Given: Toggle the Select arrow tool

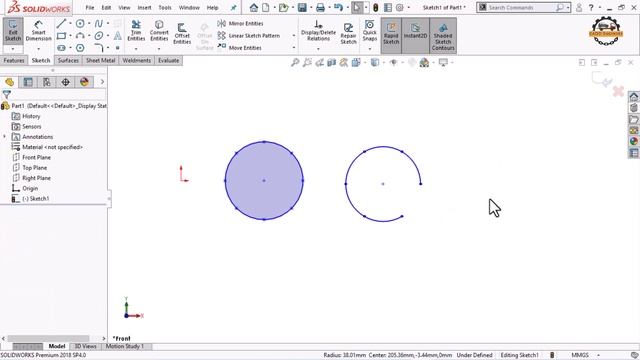Looking at the screenshot, I should click(357, 7).
